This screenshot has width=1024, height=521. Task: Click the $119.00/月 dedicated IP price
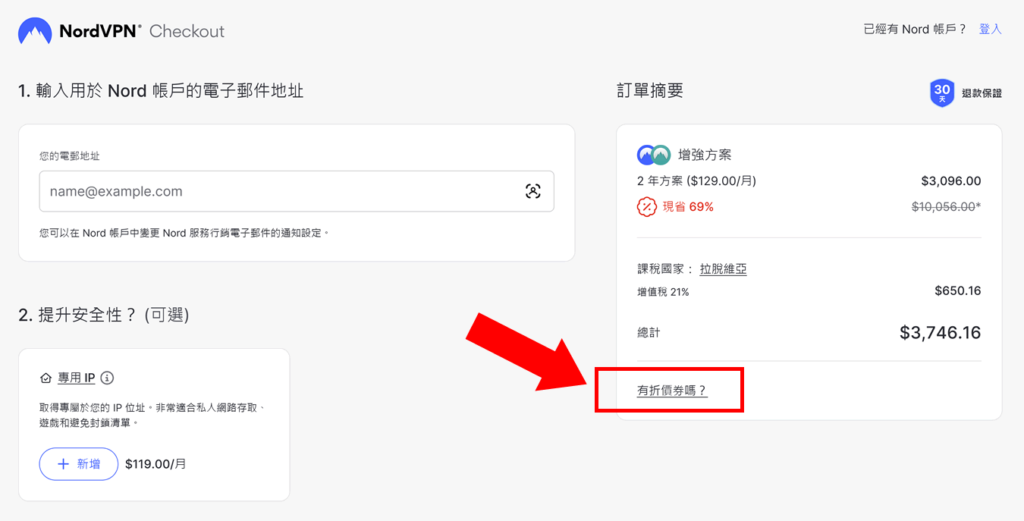tap(155, 464)
